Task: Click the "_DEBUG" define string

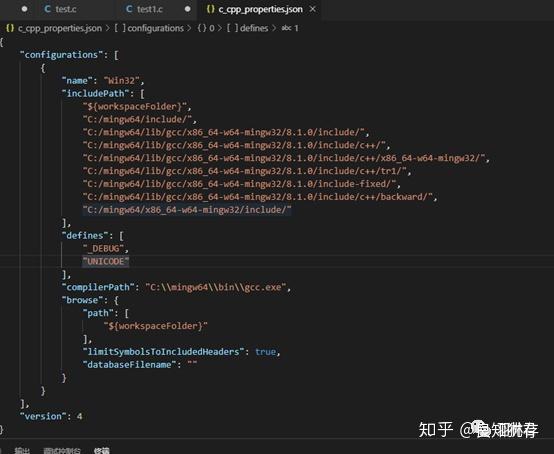Action: tap(103, 248)
